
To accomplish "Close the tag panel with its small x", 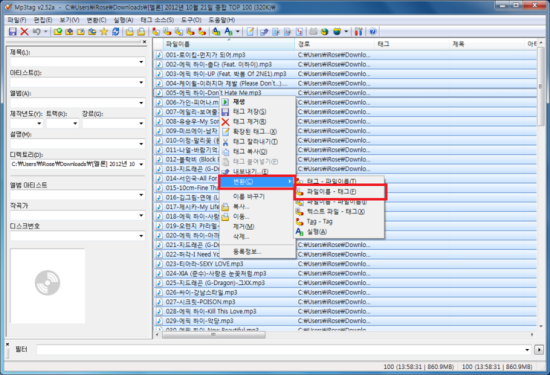I will point(145,42).
